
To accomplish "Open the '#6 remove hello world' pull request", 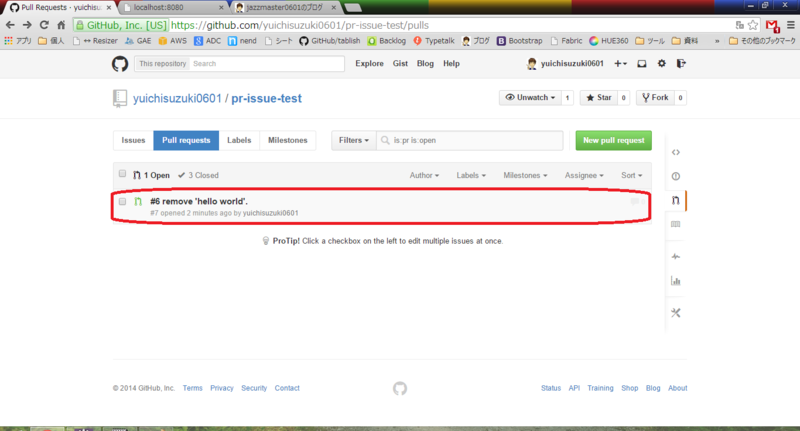I will tap(199, 201).
